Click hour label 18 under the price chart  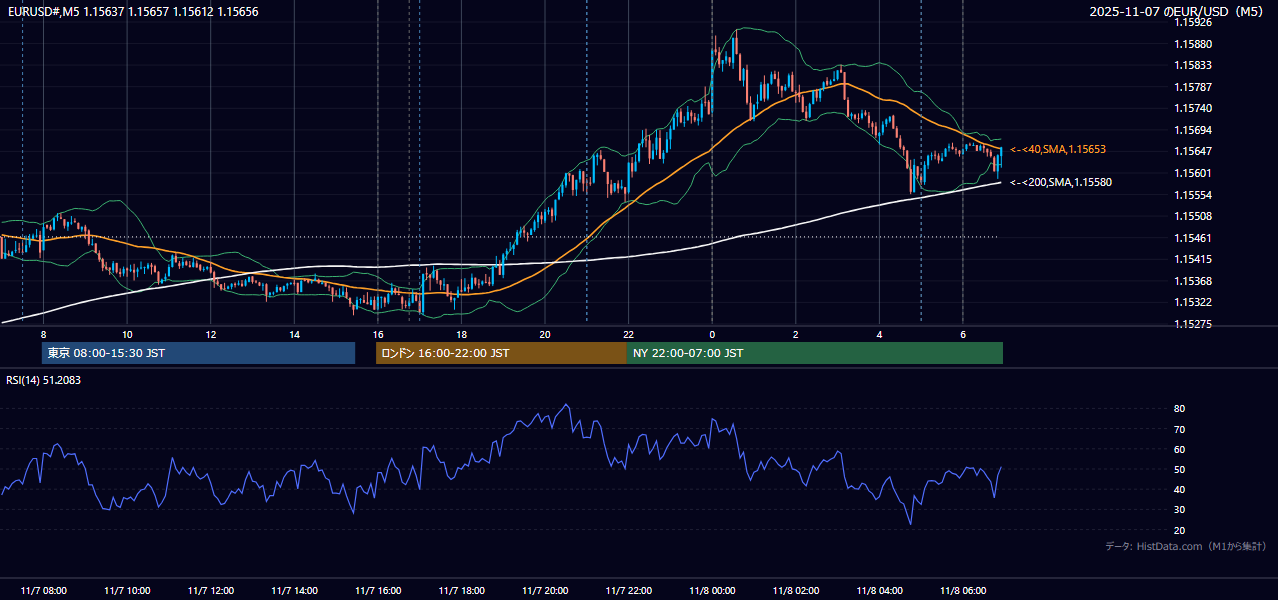pyautogui.click(x=461, y=334)
